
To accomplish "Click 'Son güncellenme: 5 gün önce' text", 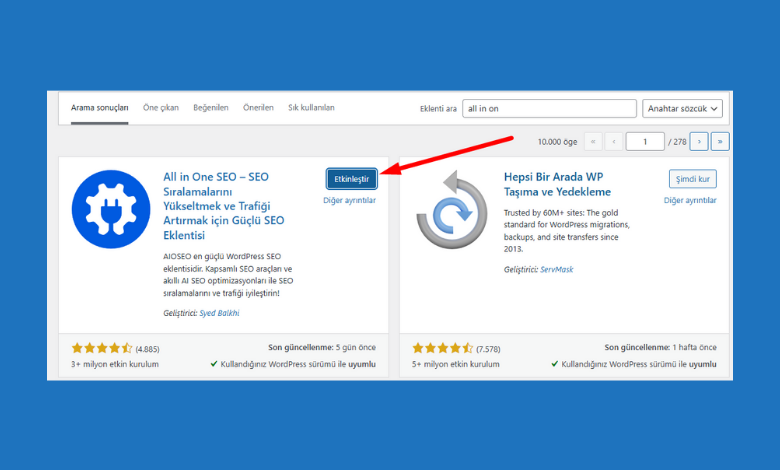I will (x=322, y=347).
